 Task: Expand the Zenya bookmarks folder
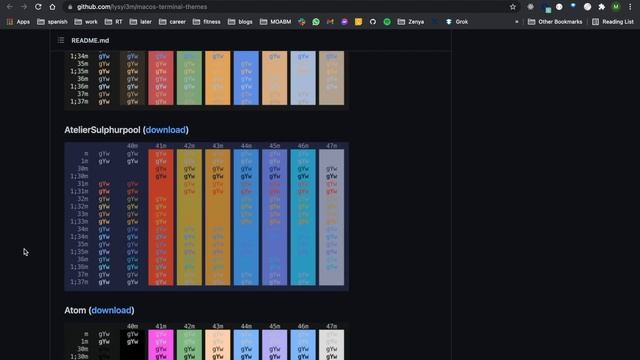click(411, 22)
